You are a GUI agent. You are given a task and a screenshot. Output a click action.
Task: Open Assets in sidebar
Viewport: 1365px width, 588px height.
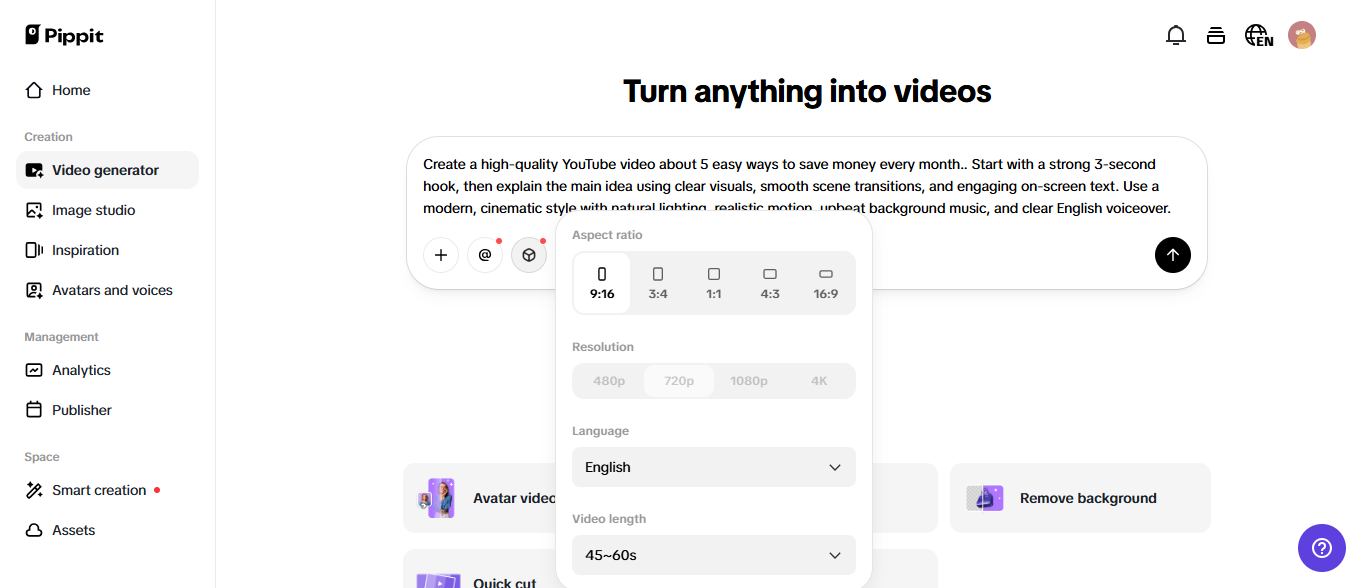(107, 530)
